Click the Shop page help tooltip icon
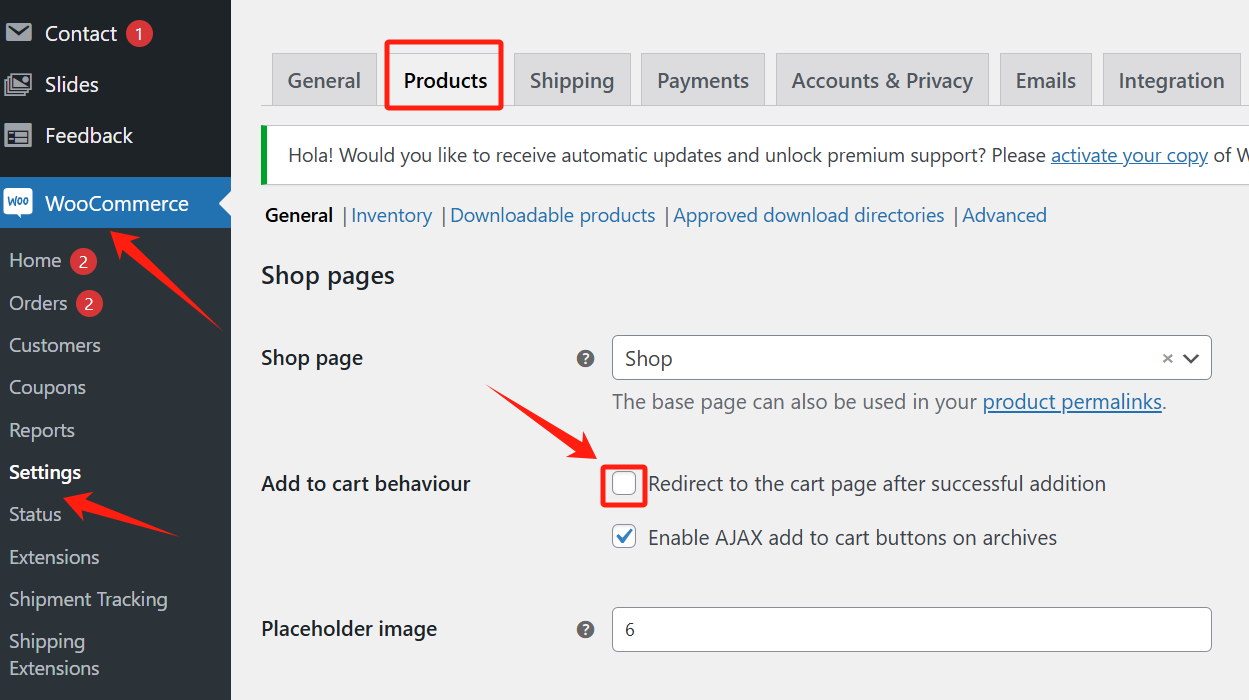 [x=585, y=357]
